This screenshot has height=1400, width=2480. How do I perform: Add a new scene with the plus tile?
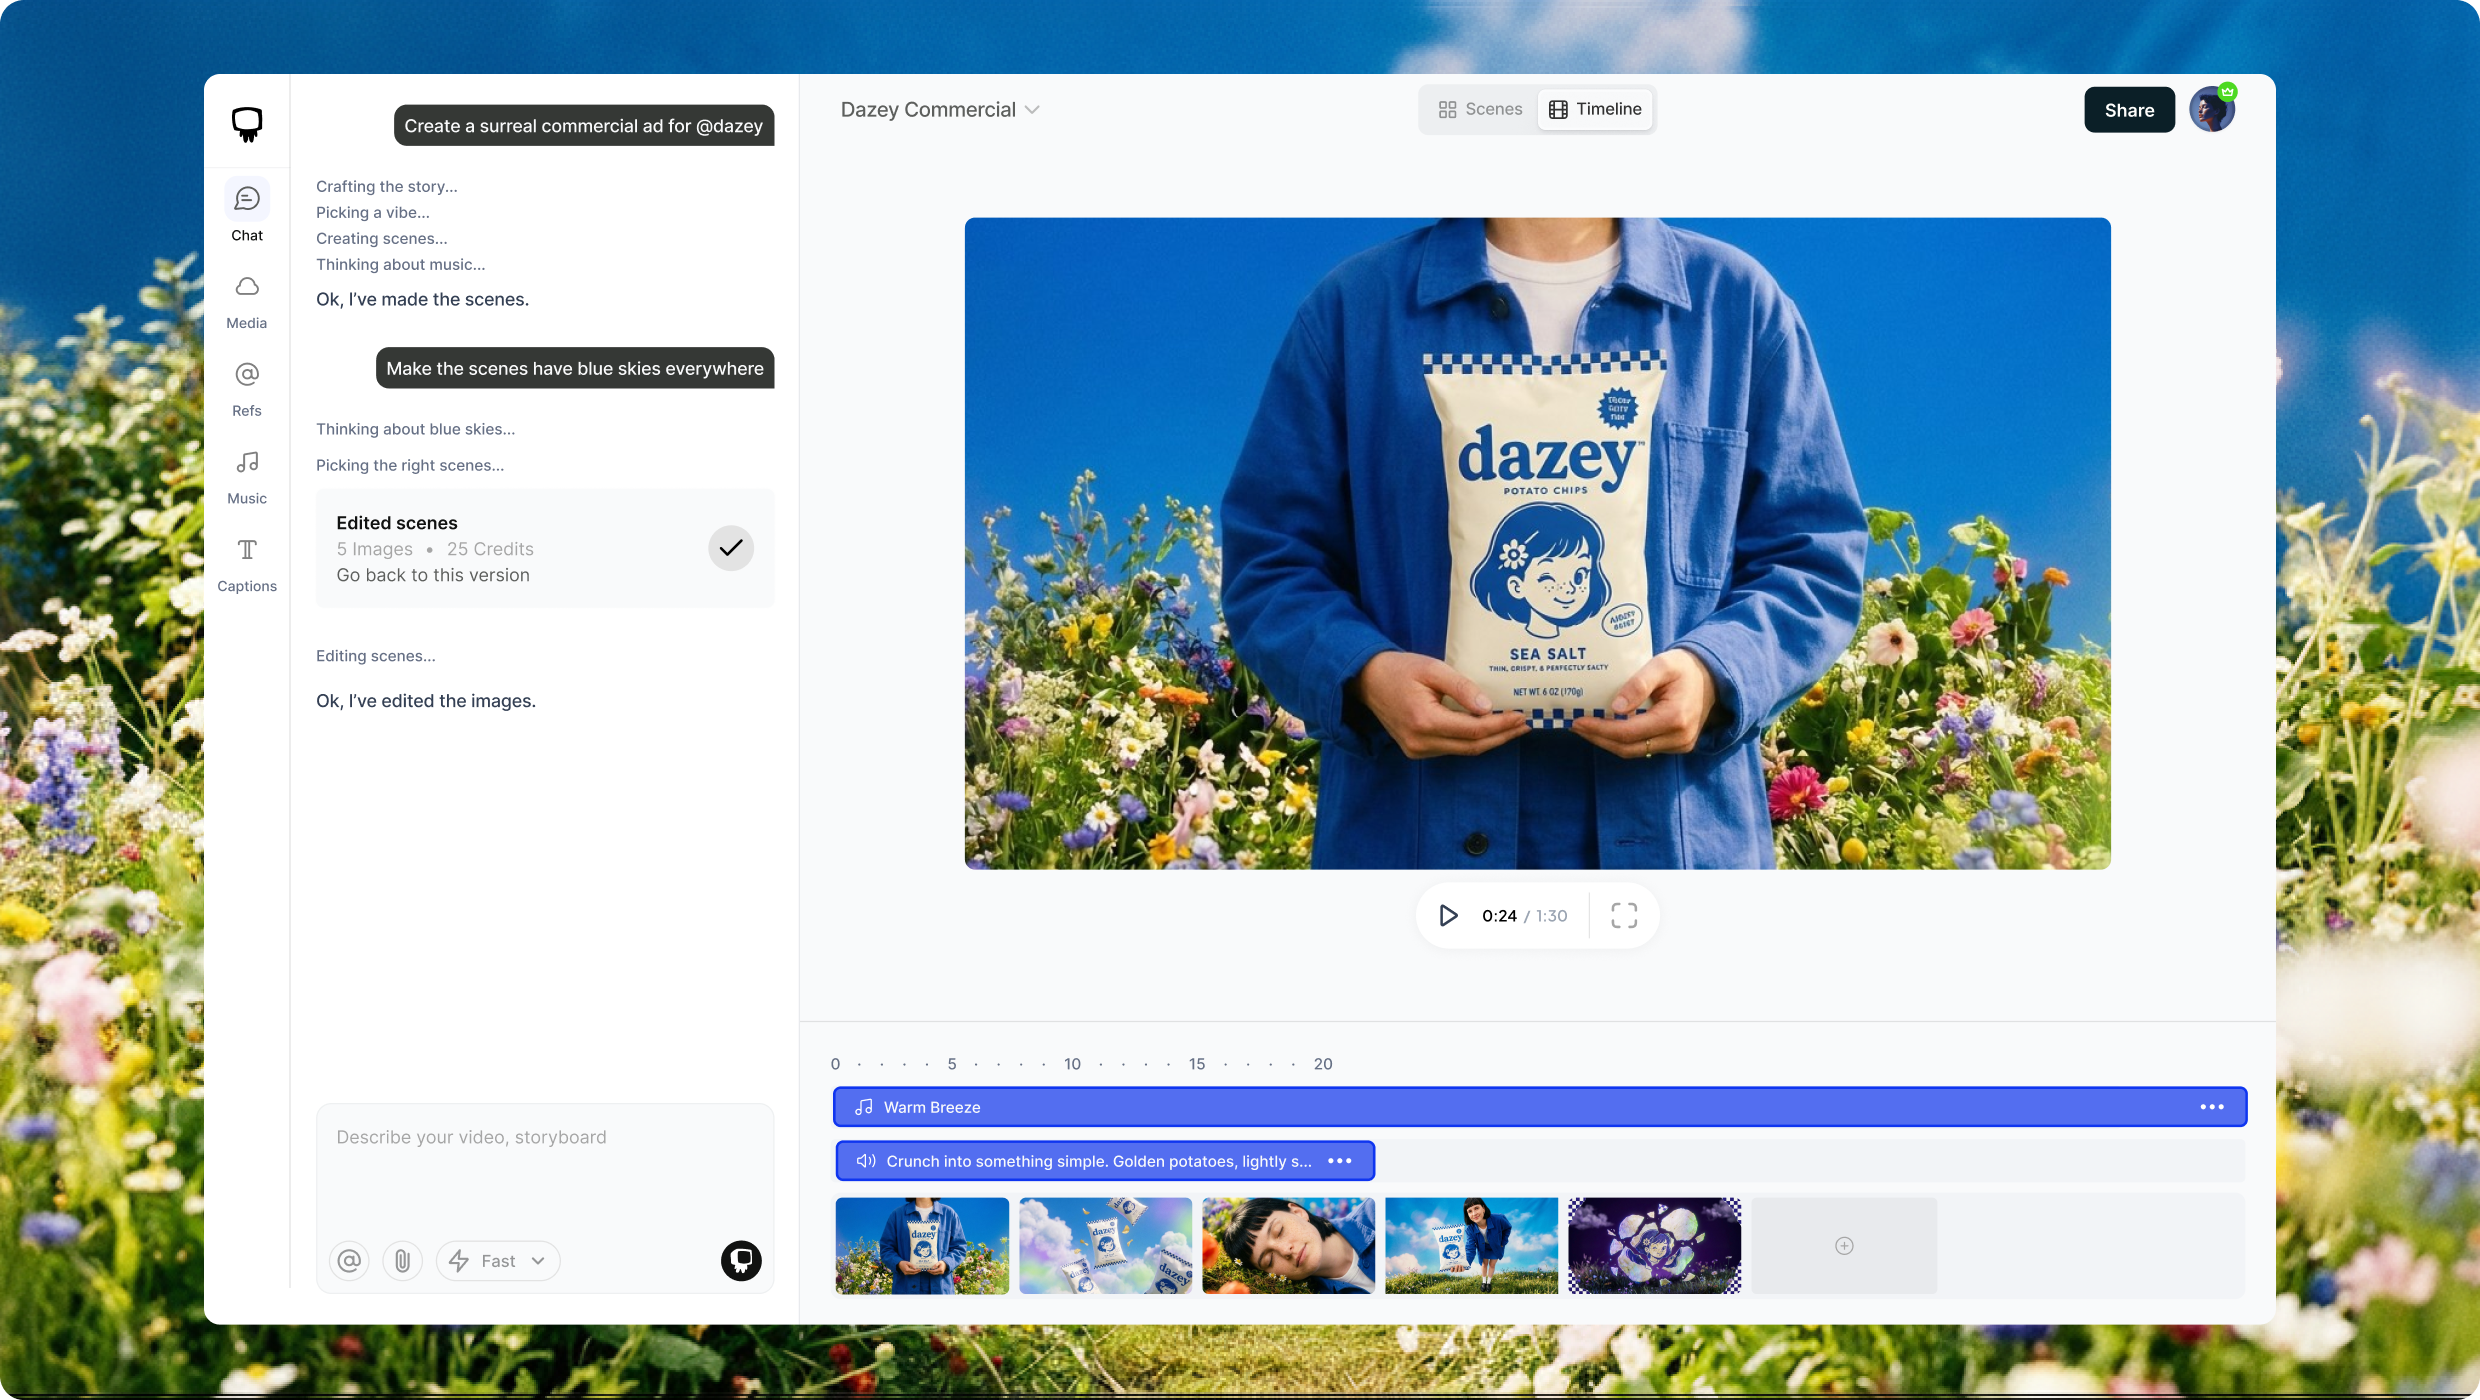(x=1844, y=1246)
